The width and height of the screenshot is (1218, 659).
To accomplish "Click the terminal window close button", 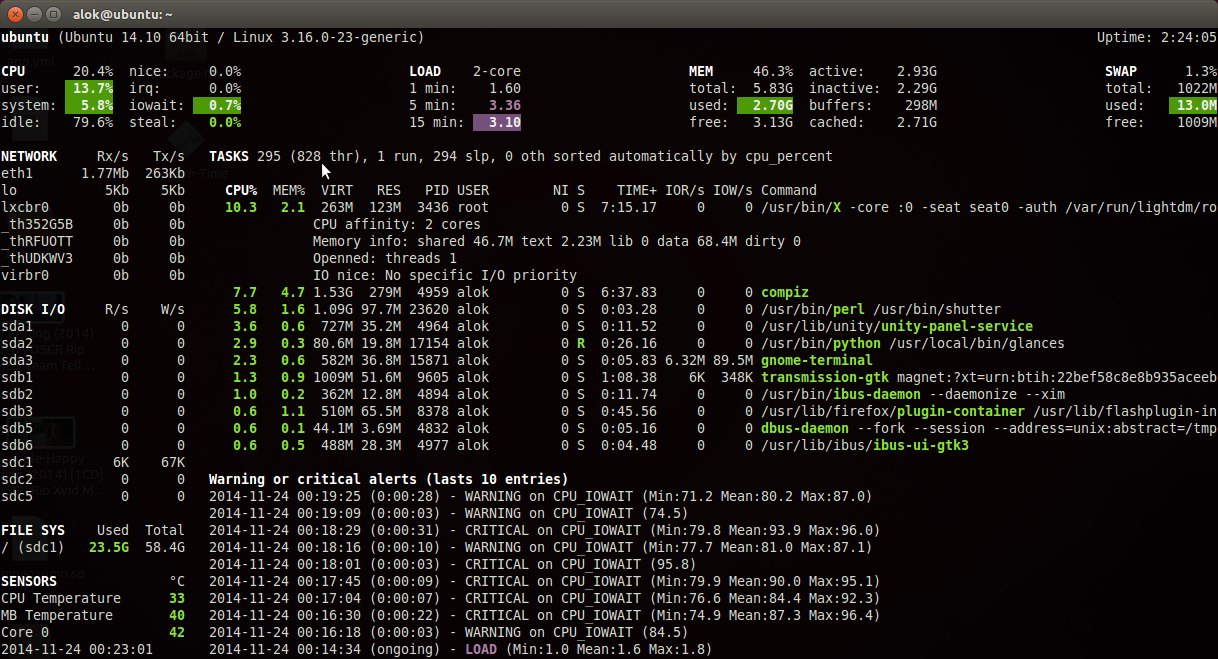I will coord(15,14).
